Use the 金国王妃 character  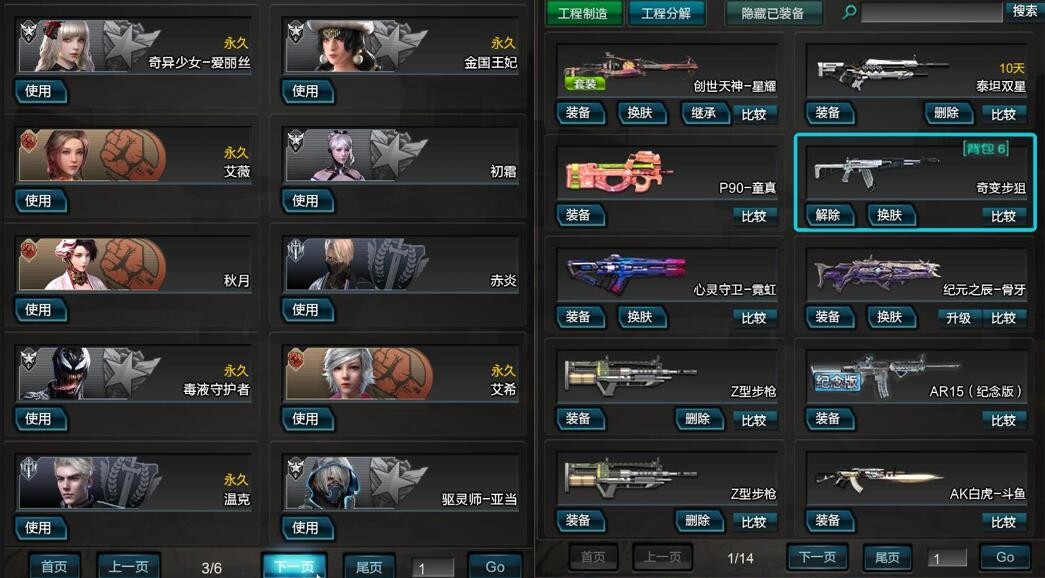[307, 91]
